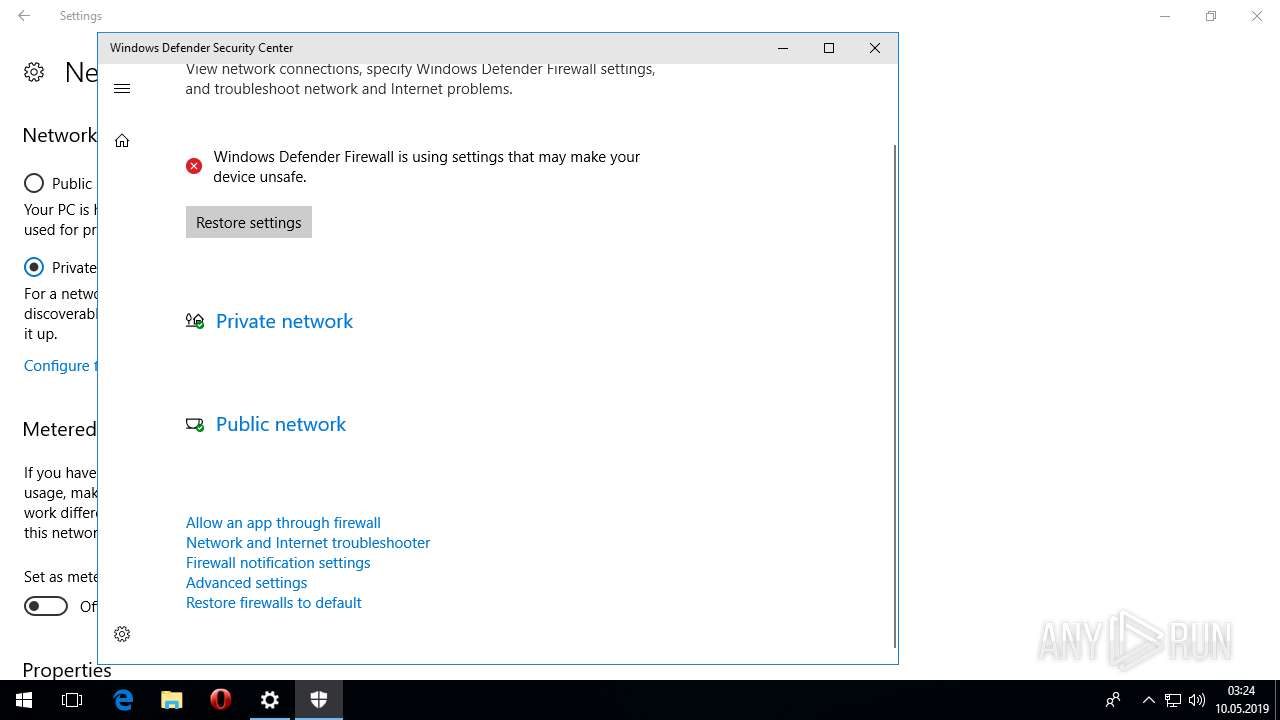
Task: Minimize the Defender Security Center window
Action: click(783, 48)
